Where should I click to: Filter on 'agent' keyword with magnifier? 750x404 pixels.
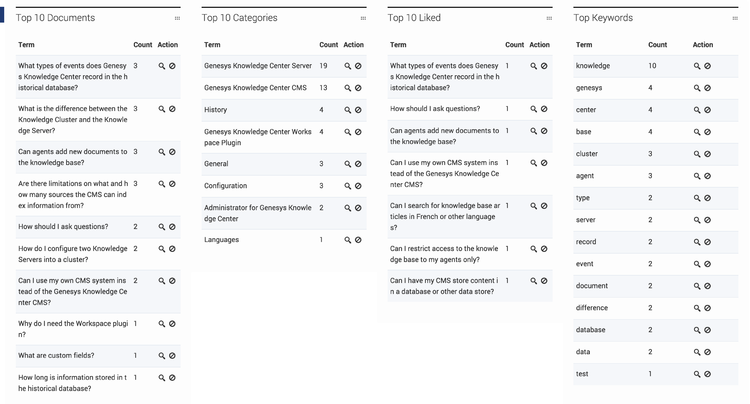pyautogui.click(x=697, y=176)
